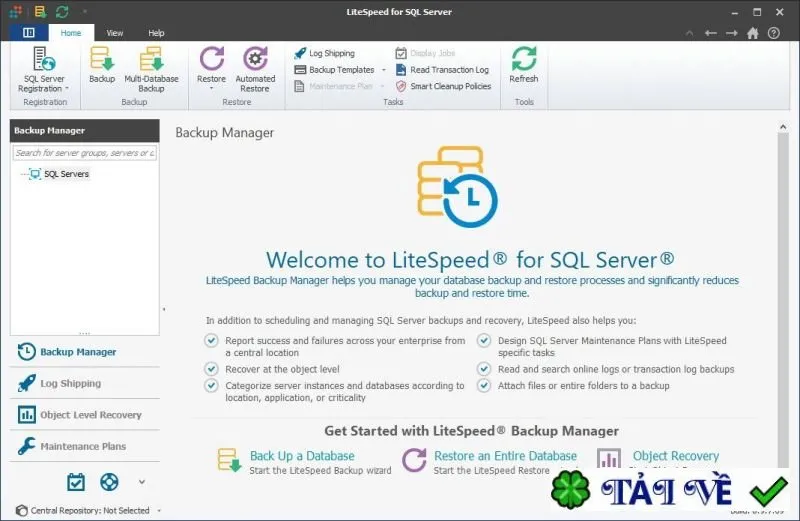Expand navigation pane options chevron
The image size is (800, 521).
click(x=142, y=482)
